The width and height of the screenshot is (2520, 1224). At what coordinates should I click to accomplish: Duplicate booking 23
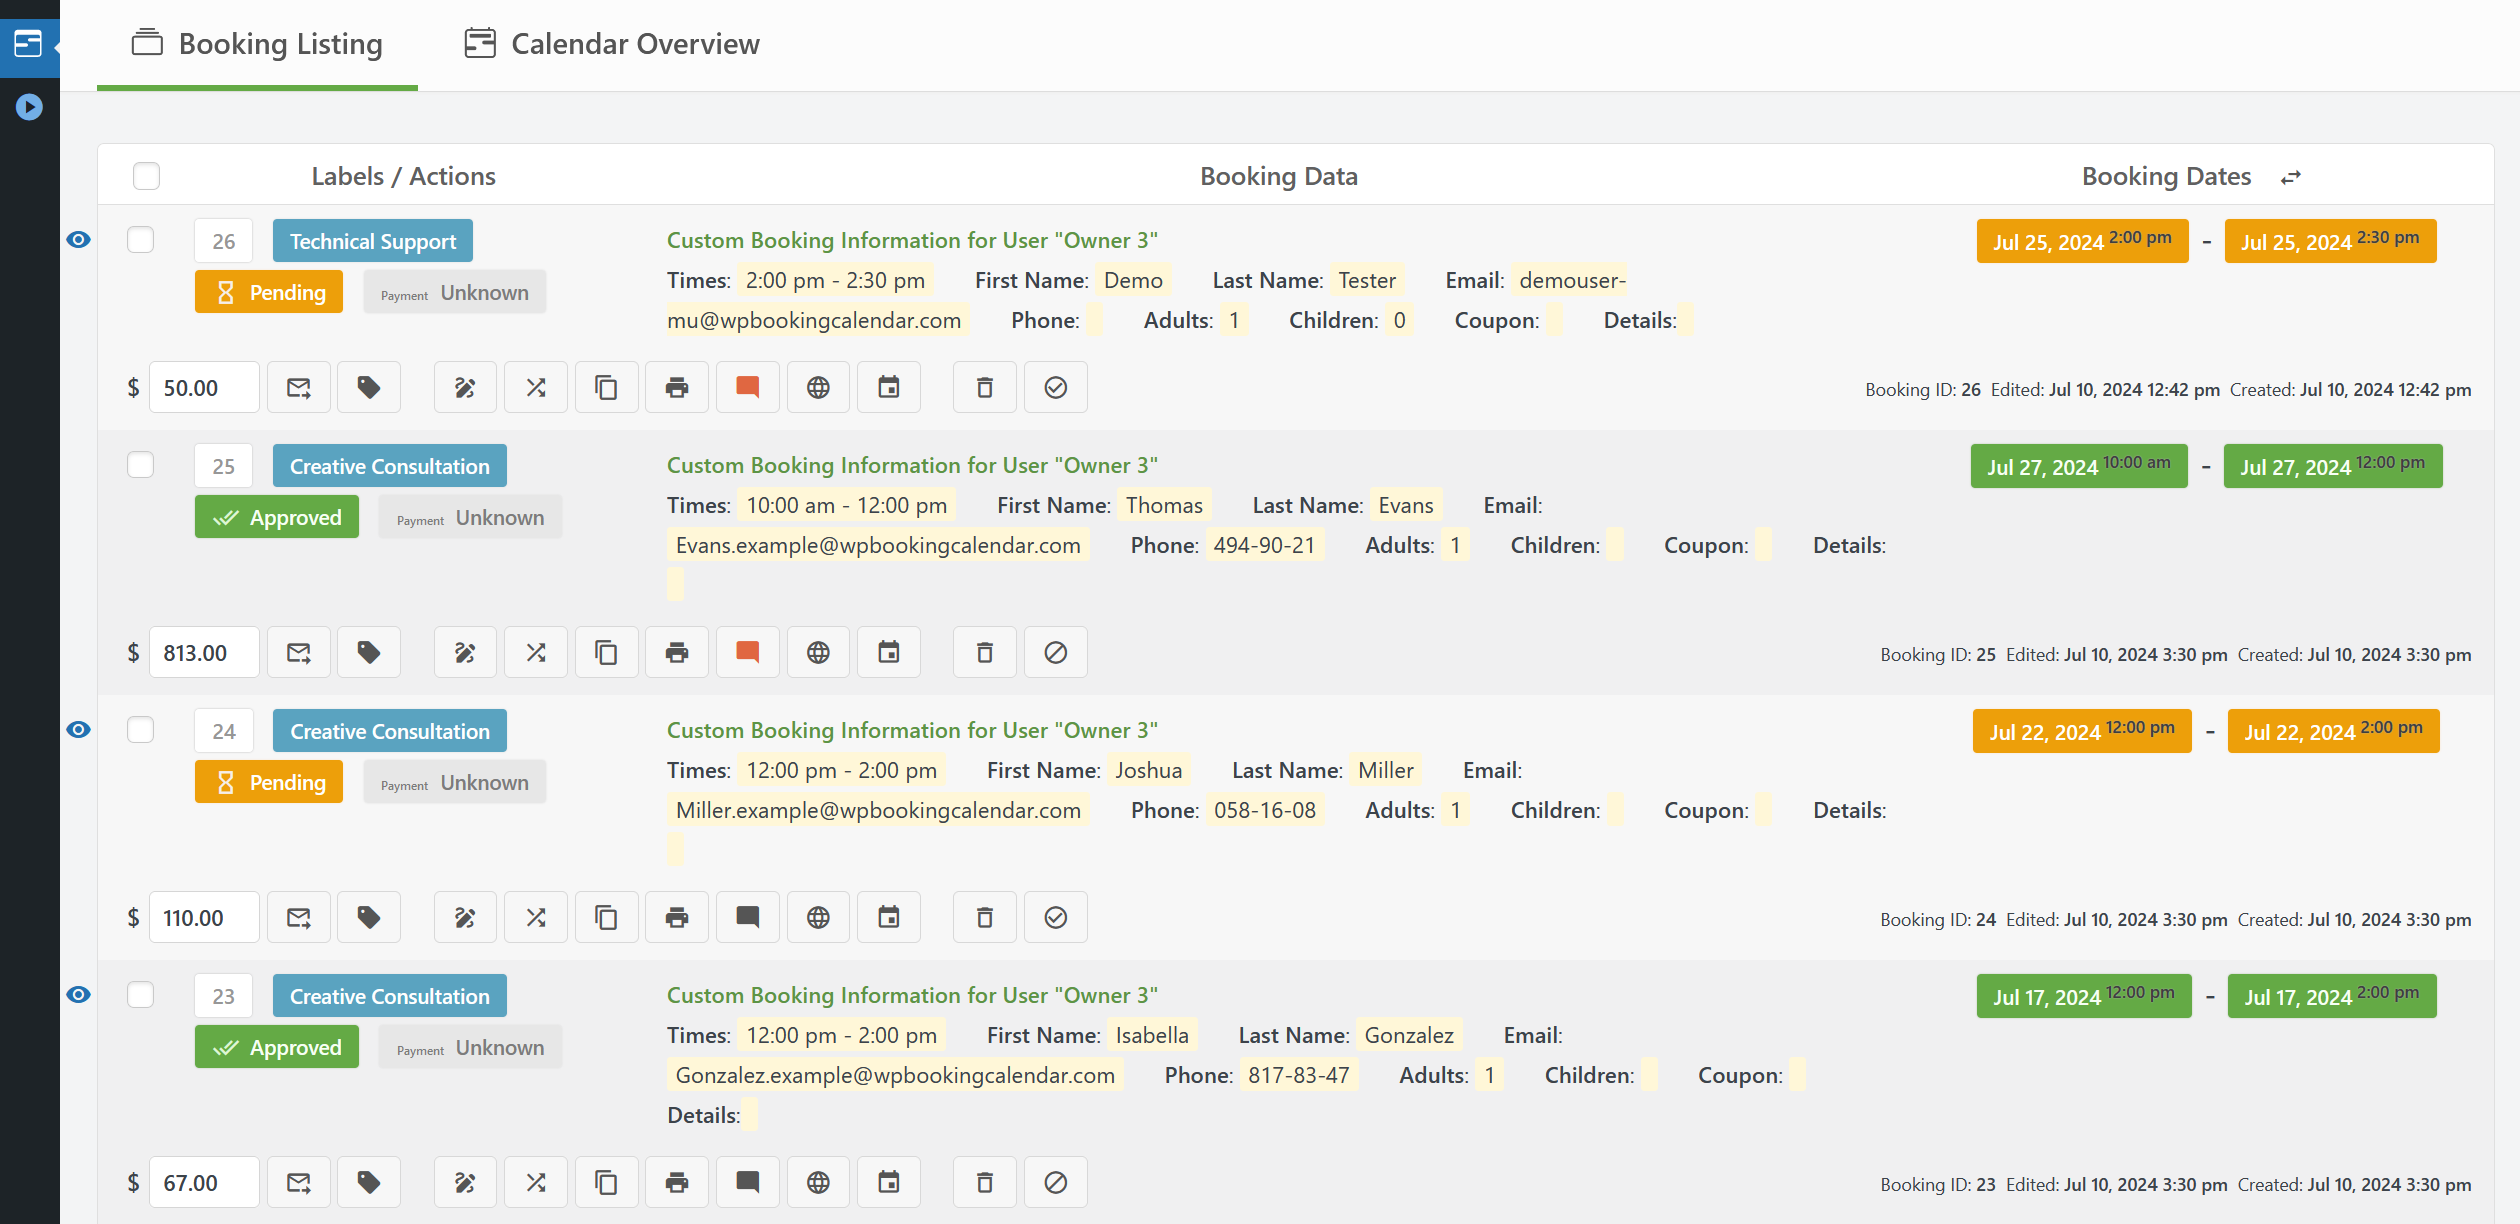pyautogui.click(x=606, y=1181)
